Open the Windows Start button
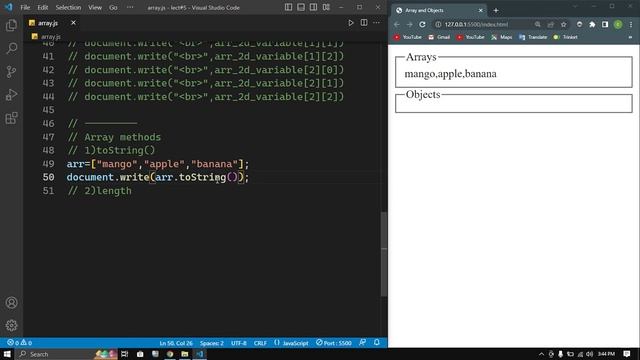Image resolution: width=640 pixels, height=360 pixels. [7, 354]
